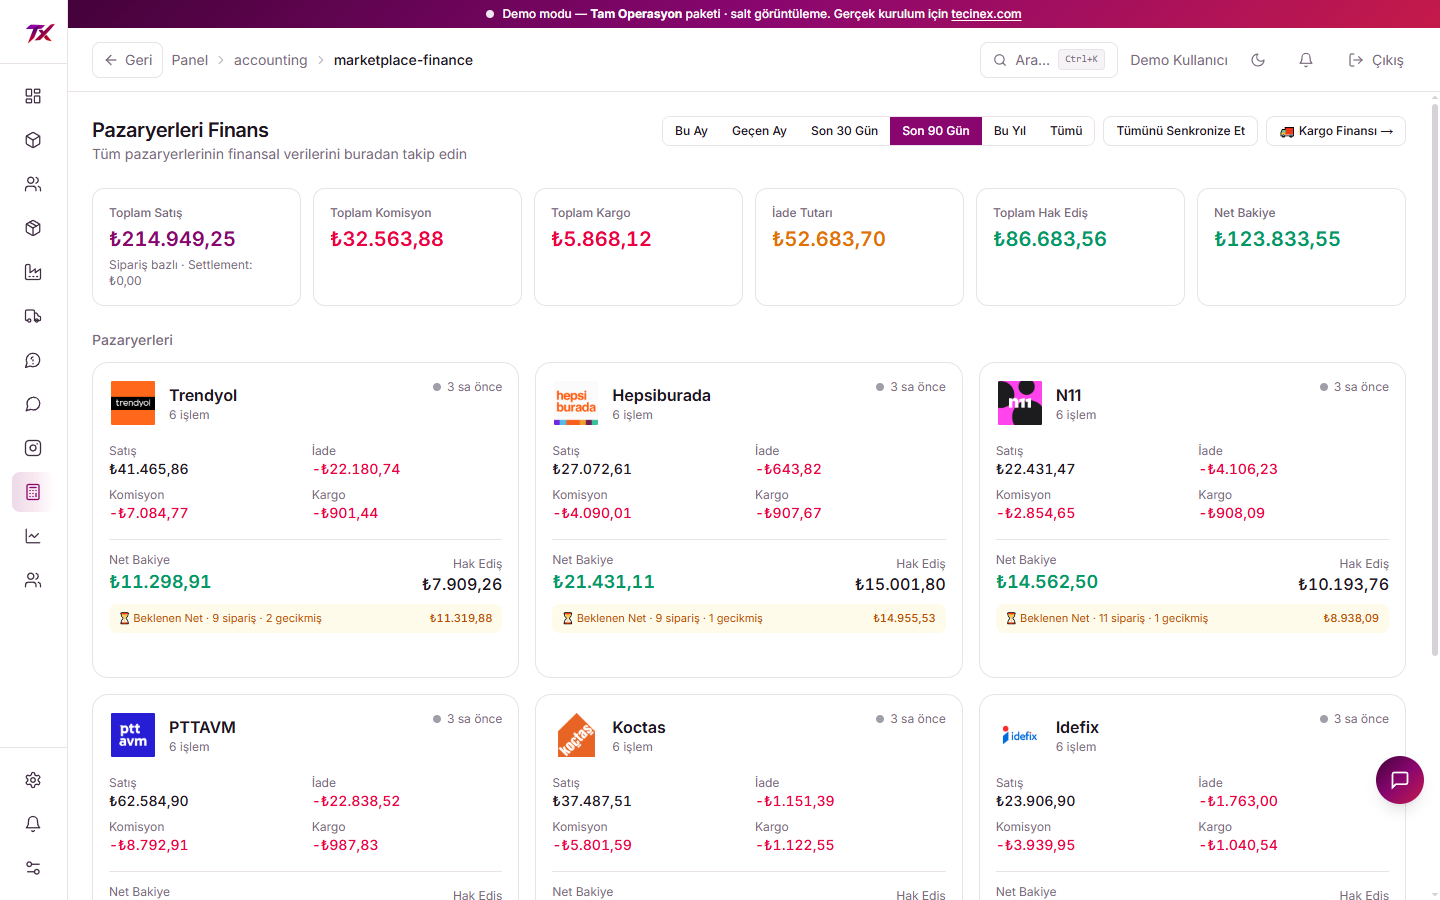
Task: Click marketplace-finance in the breadcrumb
Action: tap(403, 60)
